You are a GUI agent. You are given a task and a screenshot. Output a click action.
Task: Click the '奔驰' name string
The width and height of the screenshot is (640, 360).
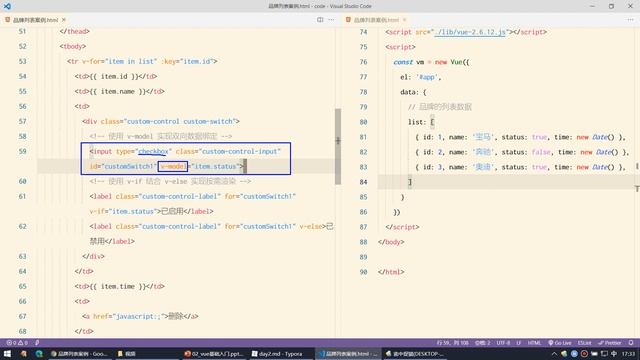[483, 152]
